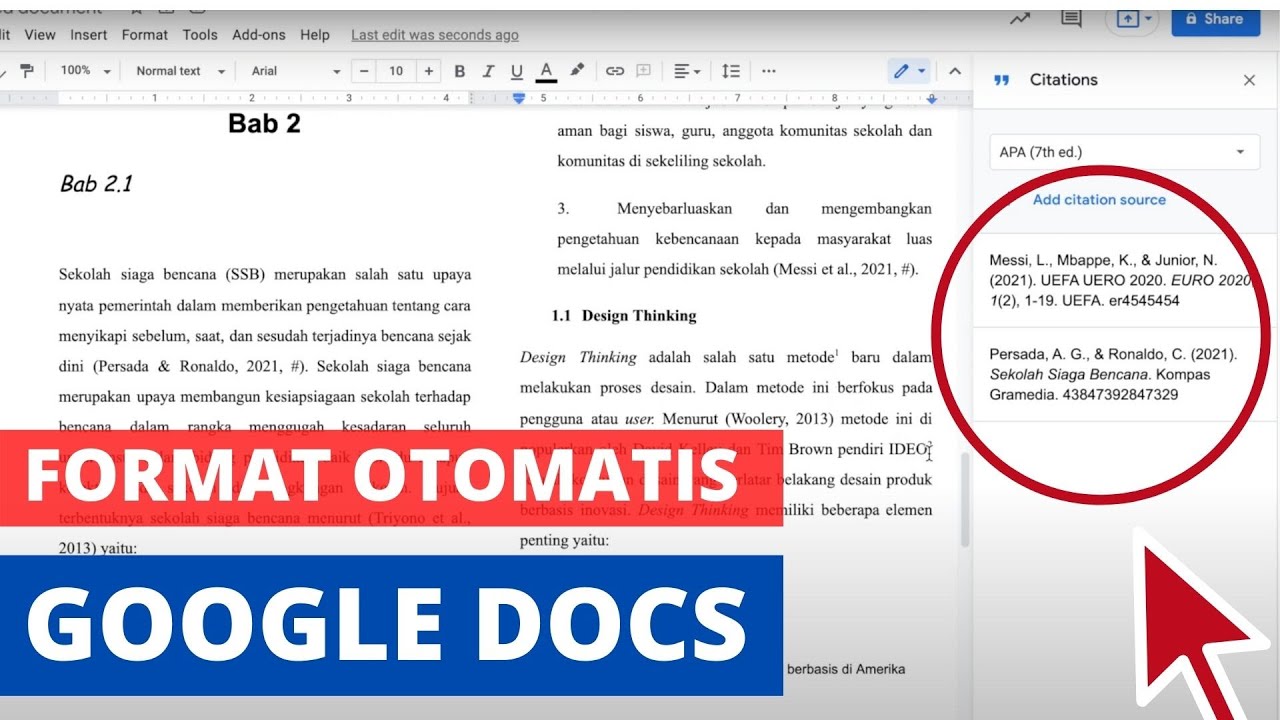
Task: Click the 'Bab 2' heading
Action: [264, 123]
